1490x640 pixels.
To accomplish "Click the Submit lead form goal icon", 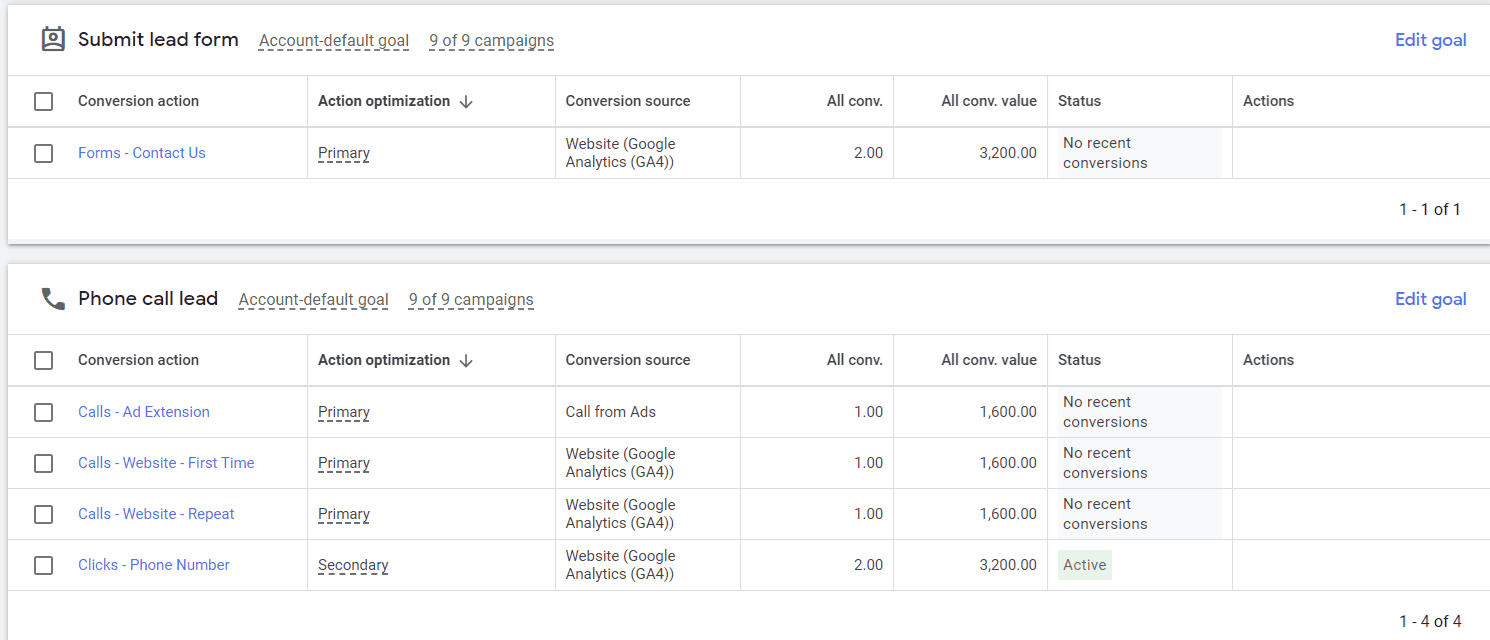I will point(52,40).
